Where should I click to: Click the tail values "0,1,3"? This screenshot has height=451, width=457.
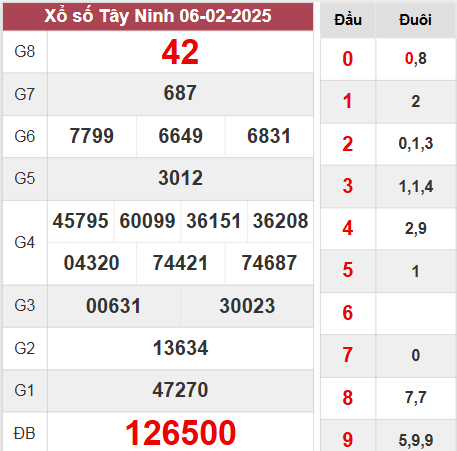416,144
